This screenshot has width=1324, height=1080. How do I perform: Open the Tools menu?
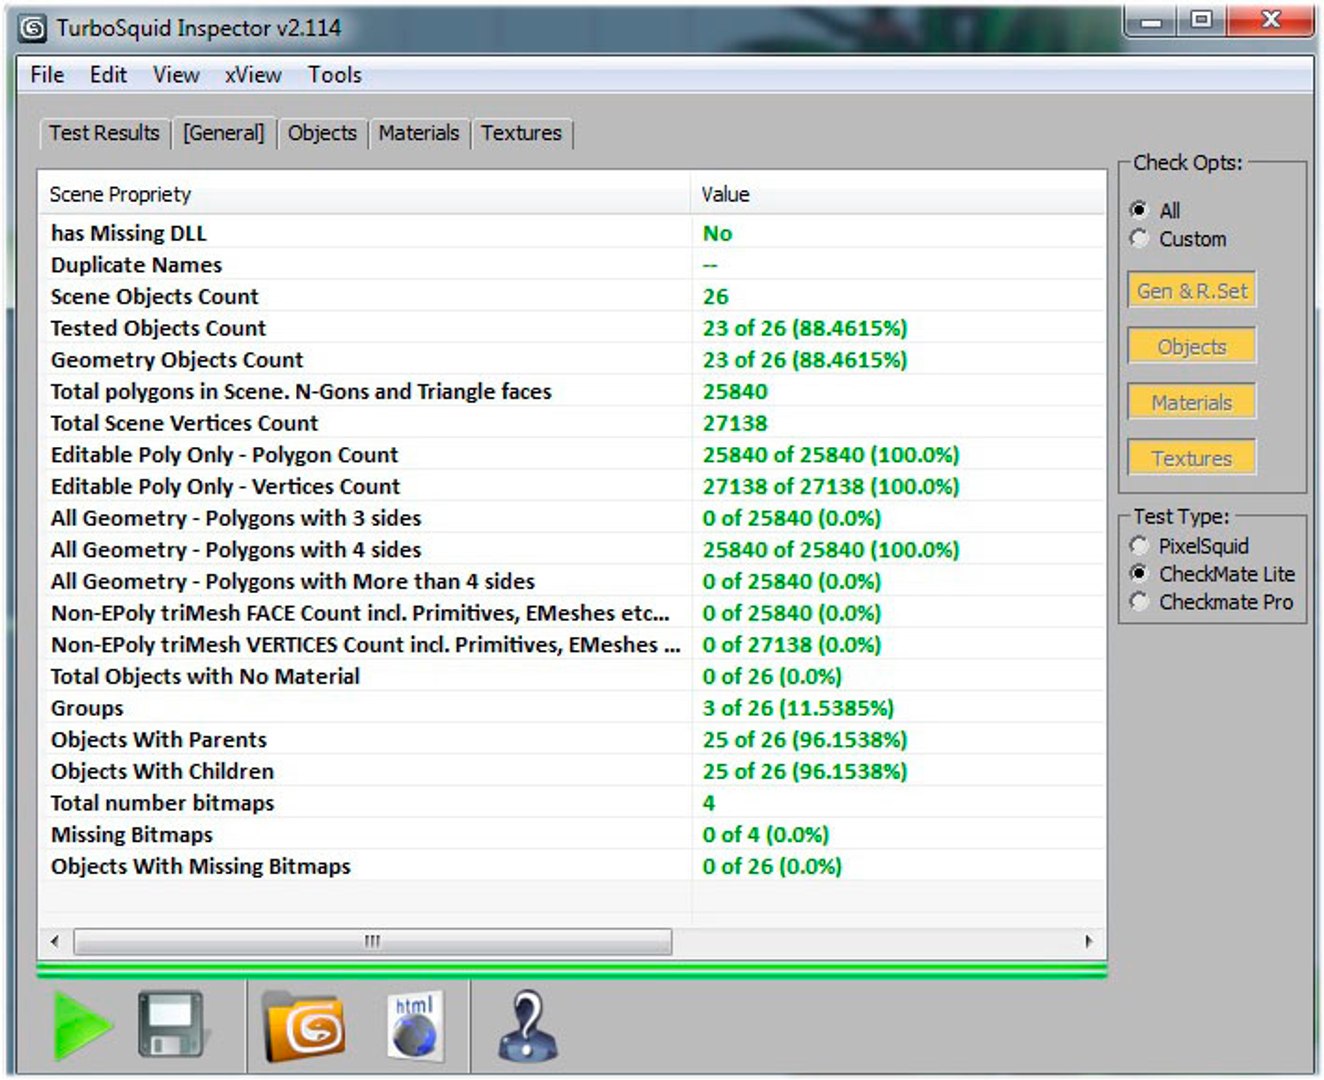click(335, 75)
